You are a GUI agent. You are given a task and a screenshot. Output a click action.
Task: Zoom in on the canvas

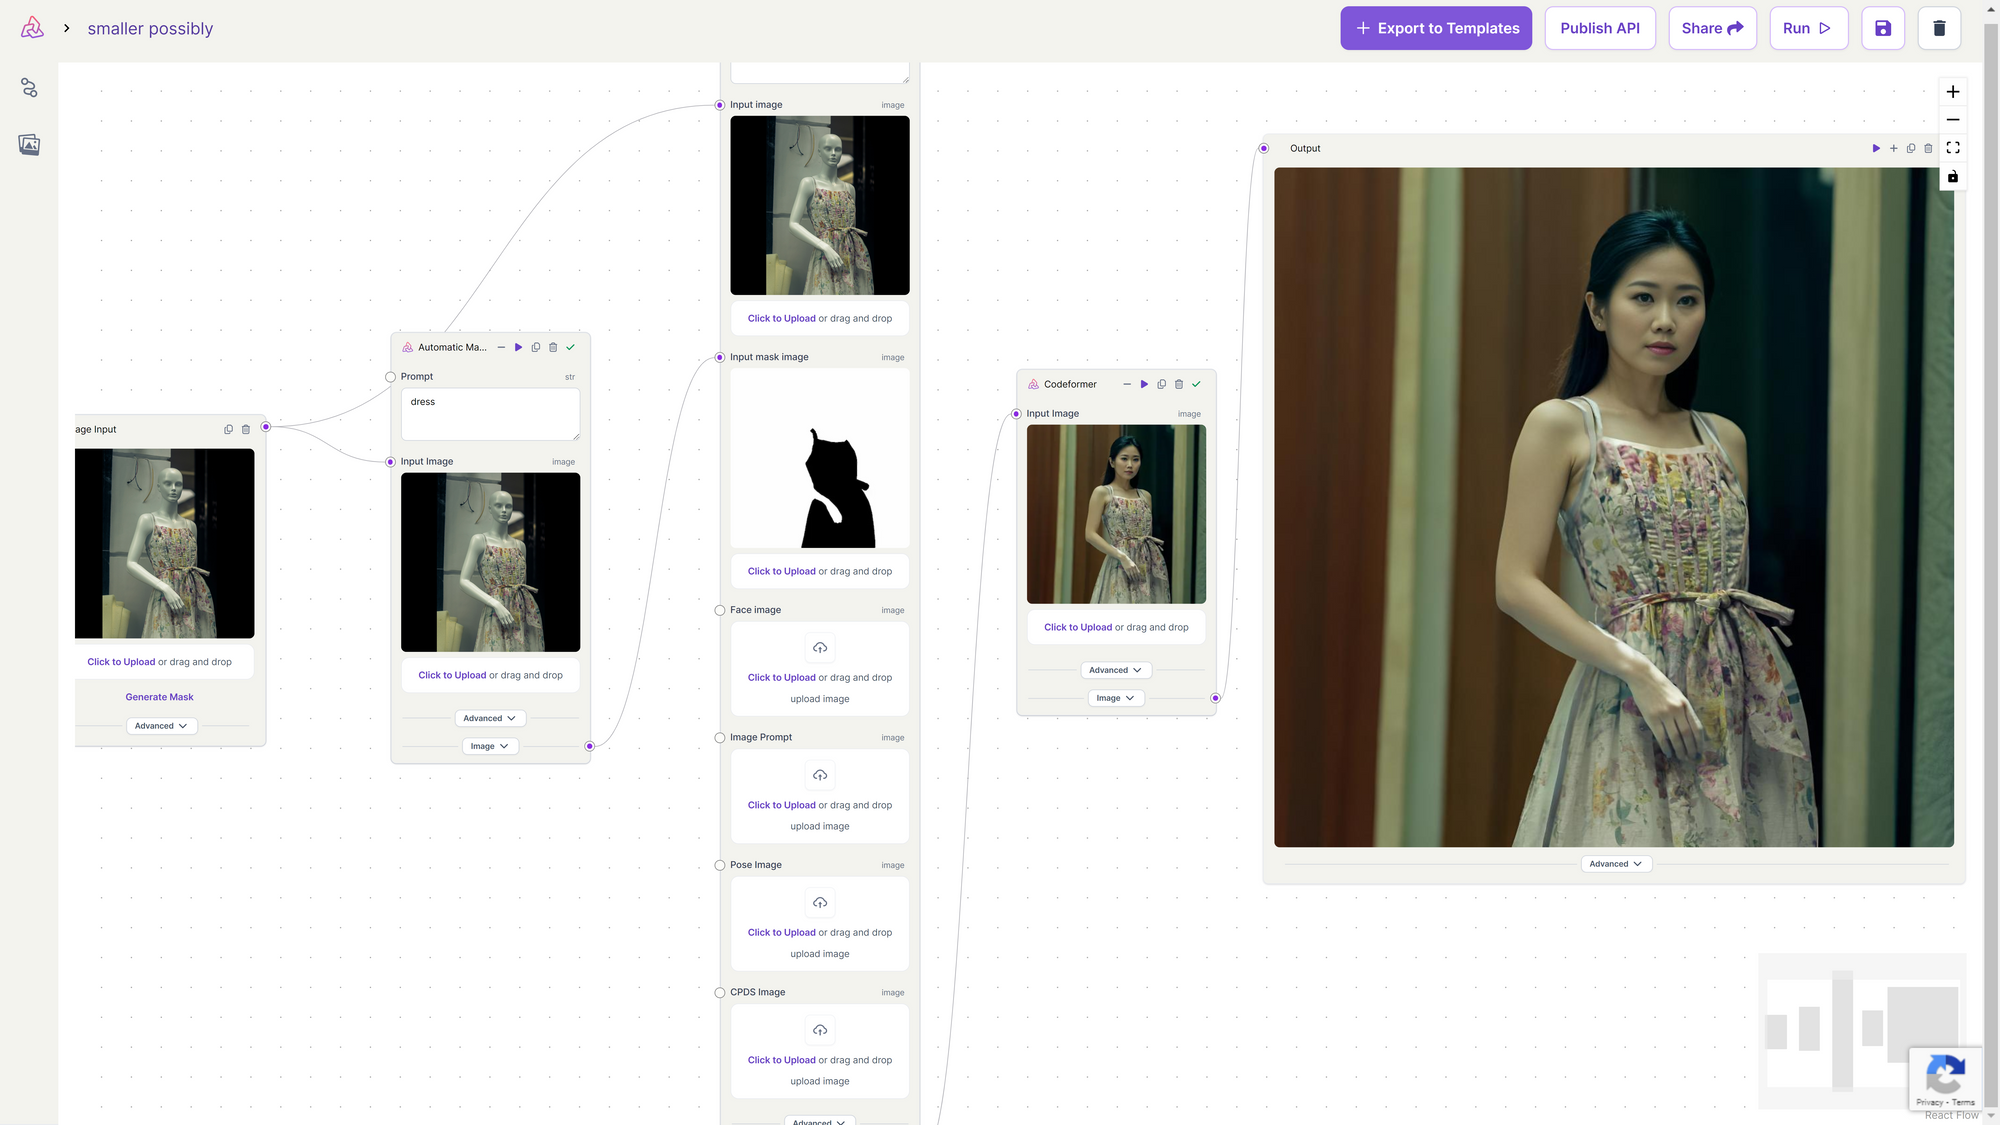(1952, 92)
